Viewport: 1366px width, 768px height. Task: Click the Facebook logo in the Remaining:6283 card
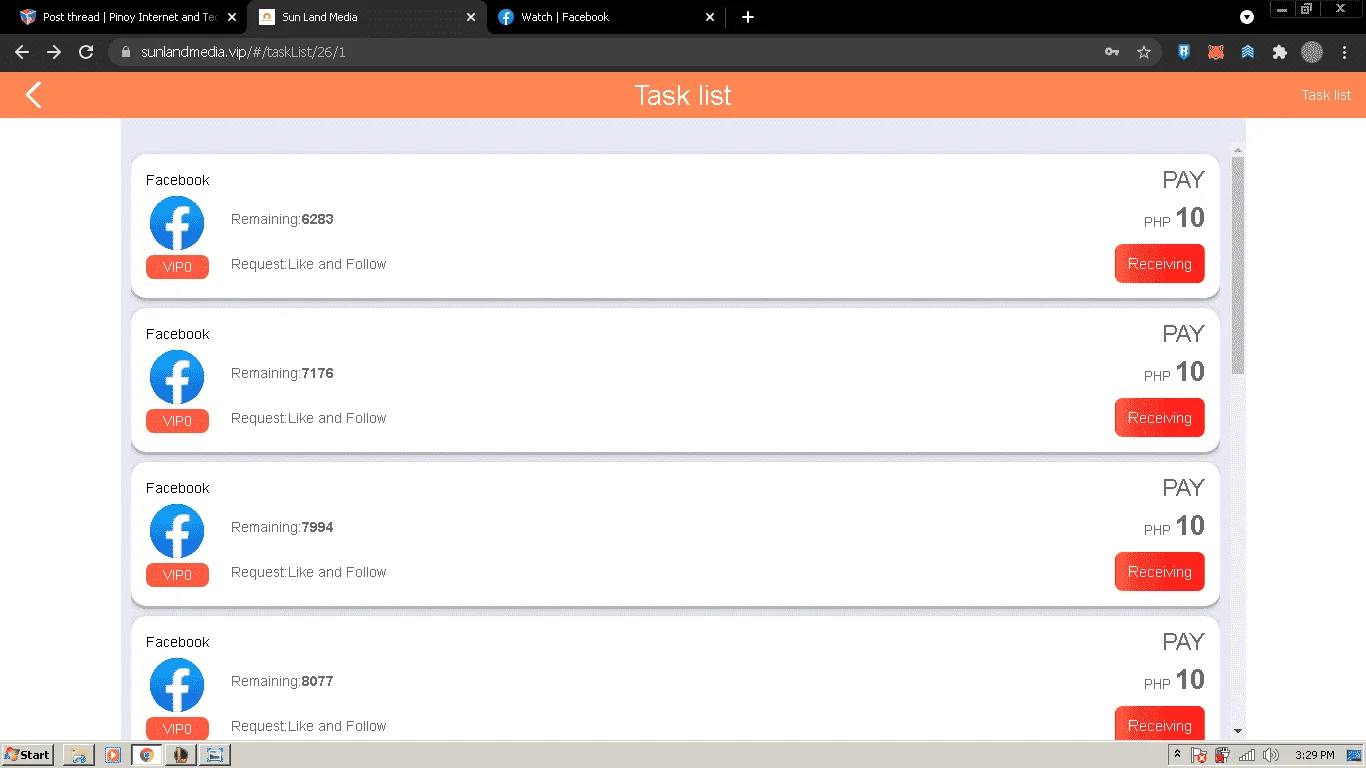coord(177,223)
